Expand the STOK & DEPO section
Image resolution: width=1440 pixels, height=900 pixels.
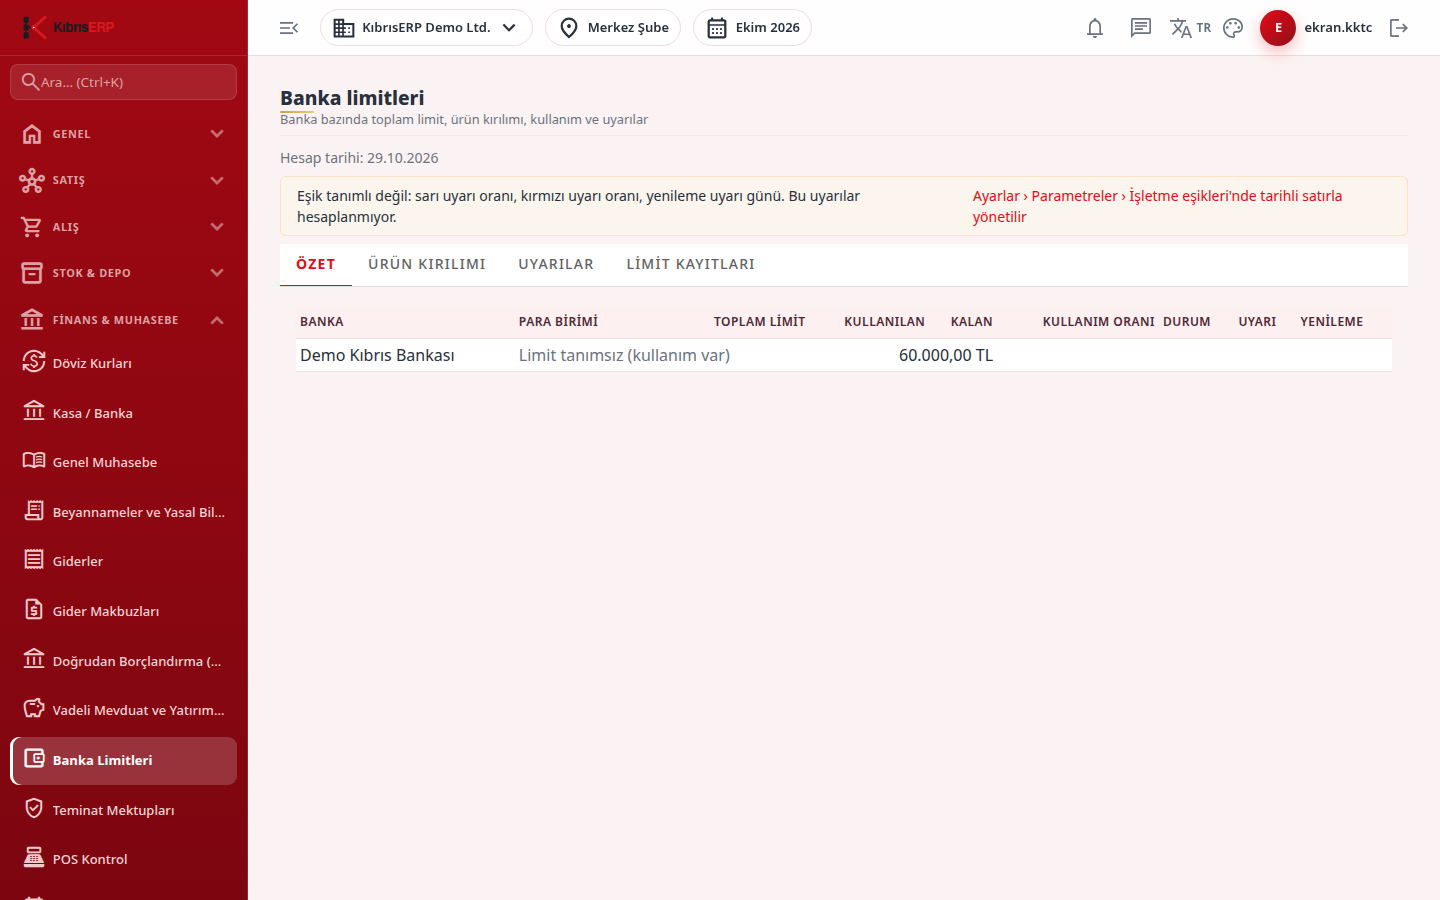pos(124,273)
